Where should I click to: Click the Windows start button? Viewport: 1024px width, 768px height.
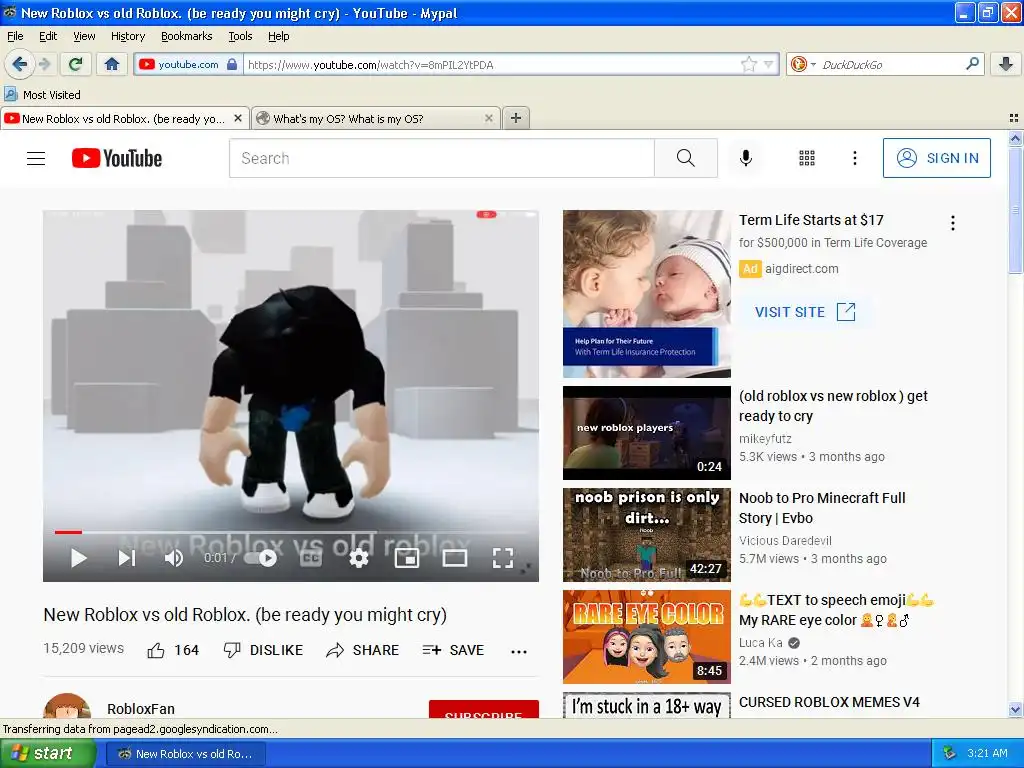pyautogui.click(x=48, y=754)
